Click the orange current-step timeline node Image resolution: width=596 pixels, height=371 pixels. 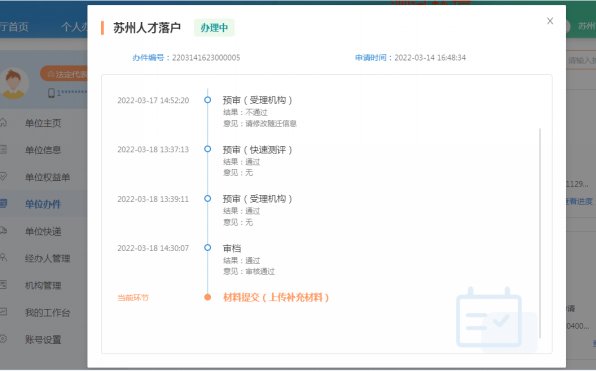[x=208, y=297]
